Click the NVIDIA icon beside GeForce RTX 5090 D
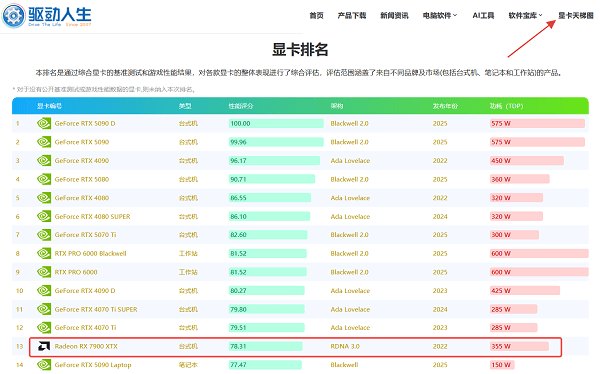 point(44,123)
